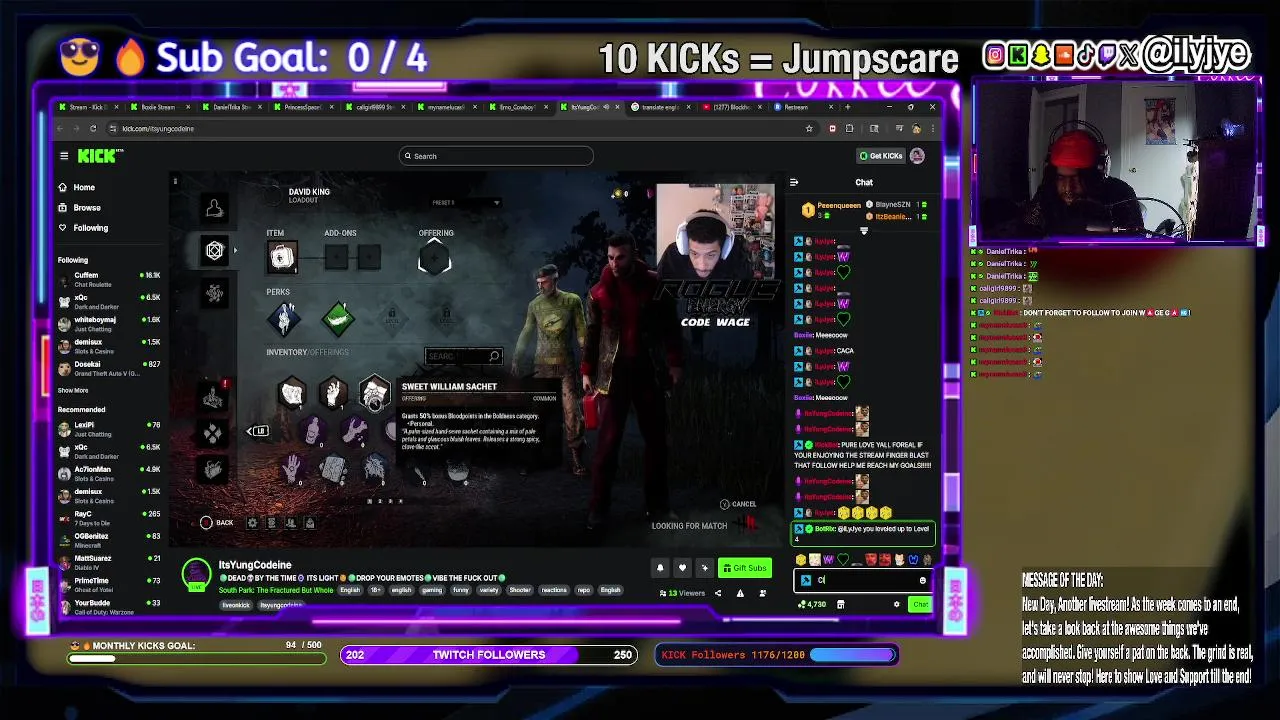Image resolution: width=1280 pixels, height=720 pixels.
Task: Select the medkit item slot
Action: [282, 258]
